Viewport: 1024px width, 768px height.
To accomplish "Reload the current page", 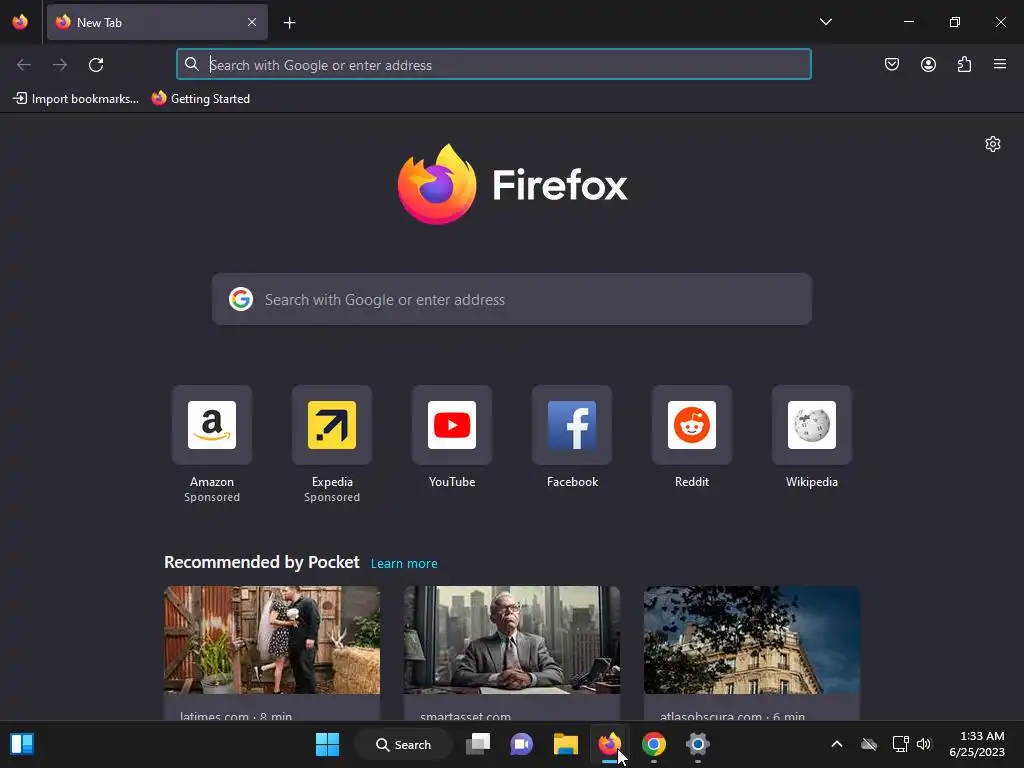I will [96, 65].
